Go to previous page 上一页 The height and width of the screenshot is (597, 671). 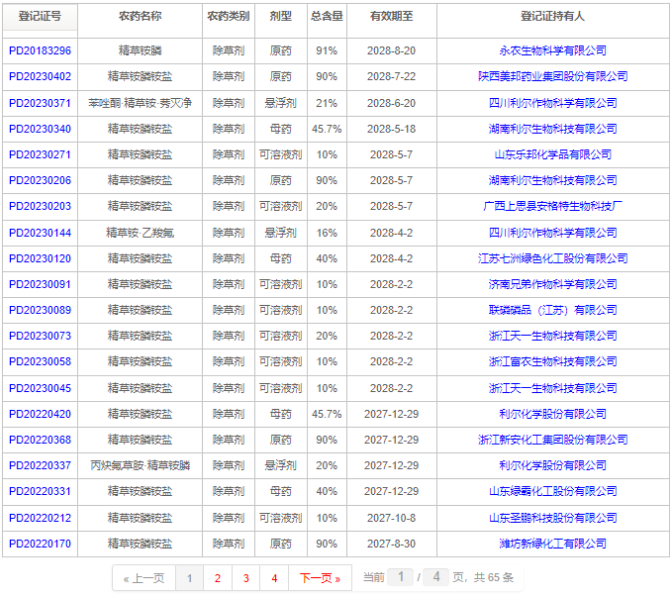[144, 578]
